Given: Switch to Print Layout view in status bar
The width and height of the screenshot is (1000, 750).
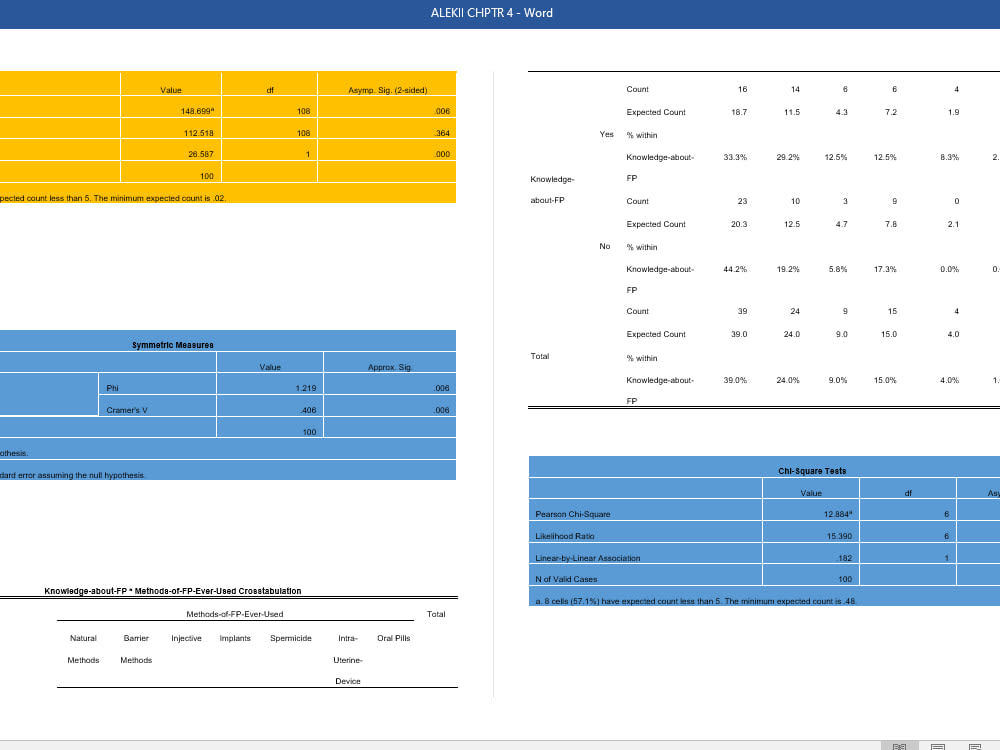Looking at the screenshot, I should click(938, 746).
